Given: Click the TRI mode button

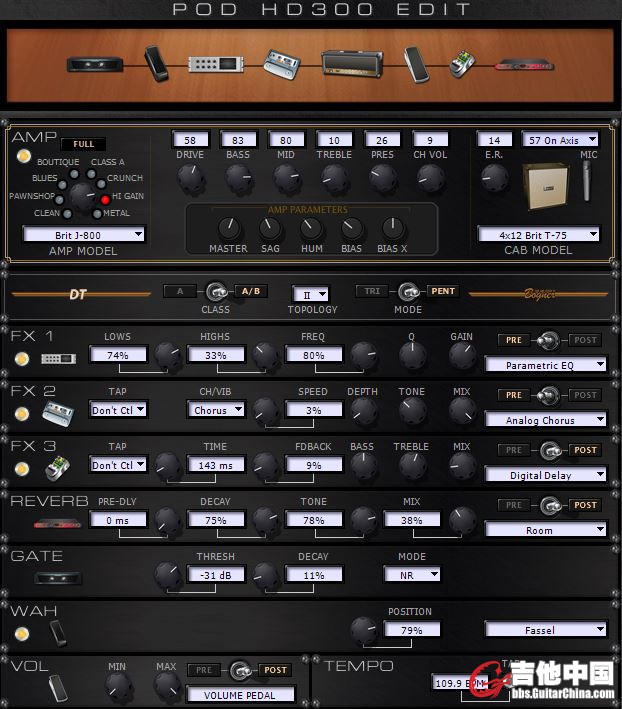Looking at the screenshot, I should pyautogui.click(x=372, y=291).
